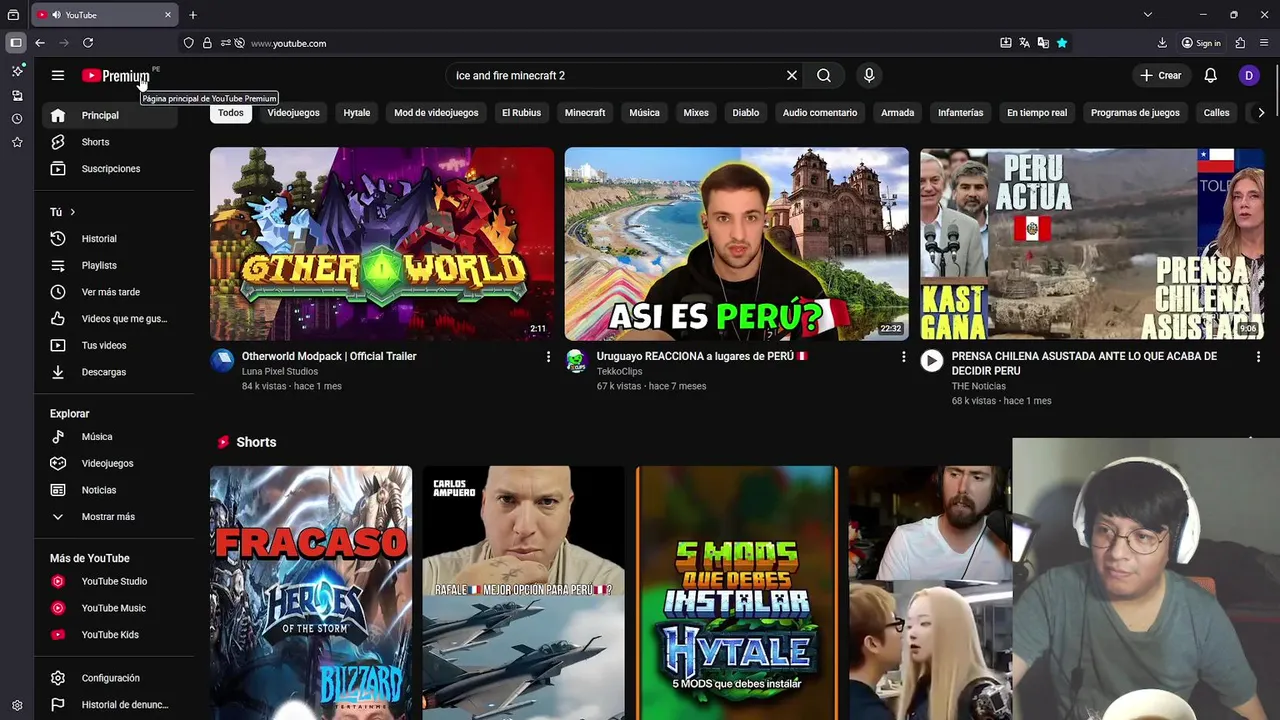The image size is (1280, 720).
Task: Open Playlists in the sidebar
Action: point(110,265)
